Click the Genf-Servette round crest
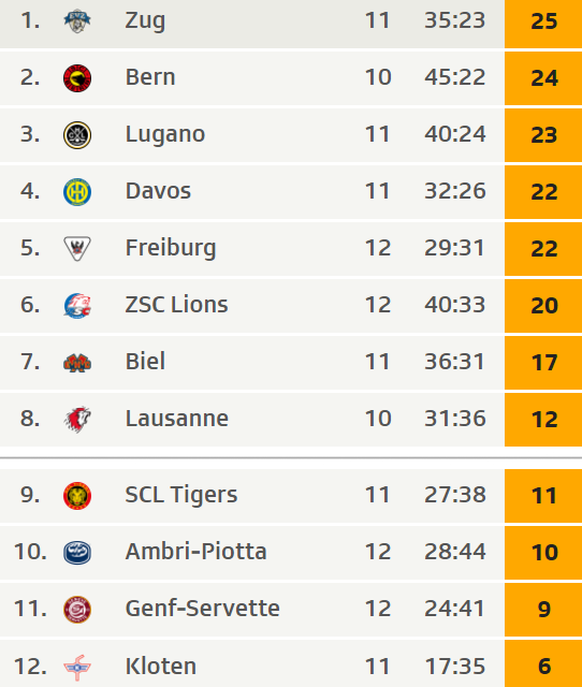 click(x=77, y=609)
